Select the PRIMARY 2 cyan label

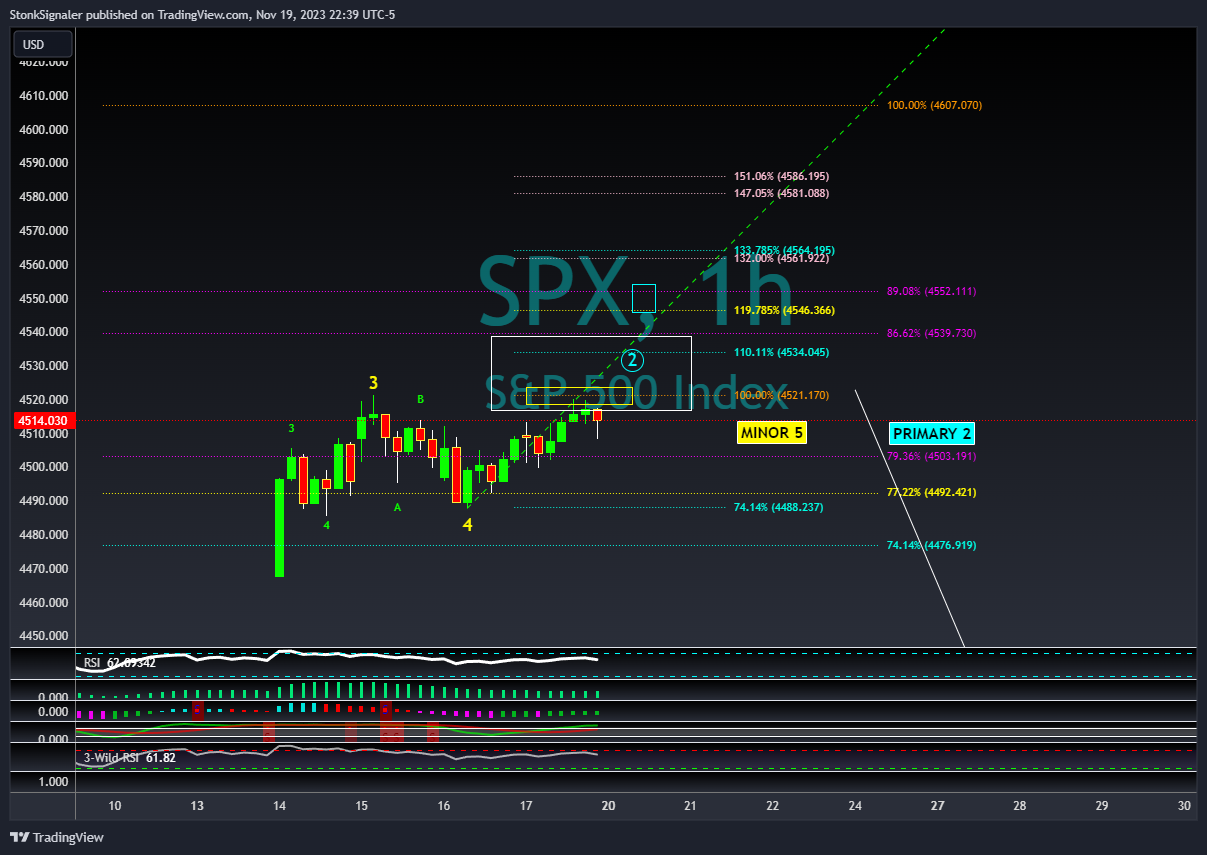[x=932, y=434]
